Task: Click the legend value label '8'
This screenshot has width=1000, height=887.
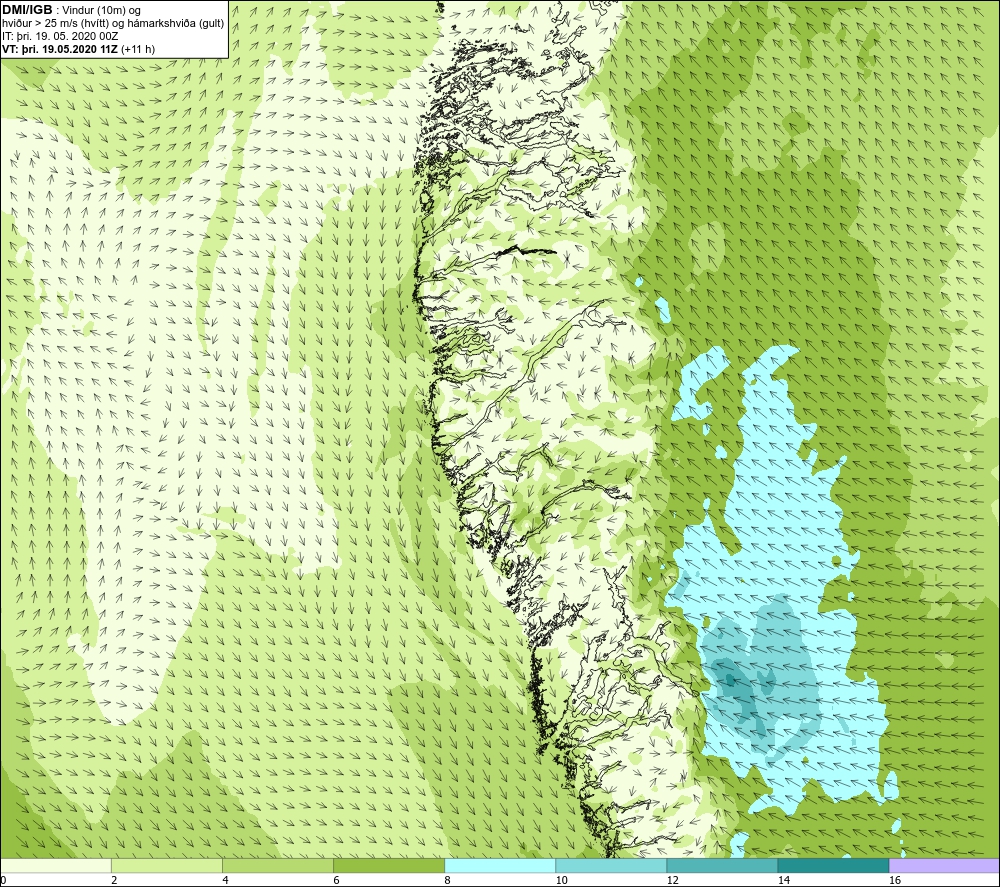Action: (x=447, y=881)
